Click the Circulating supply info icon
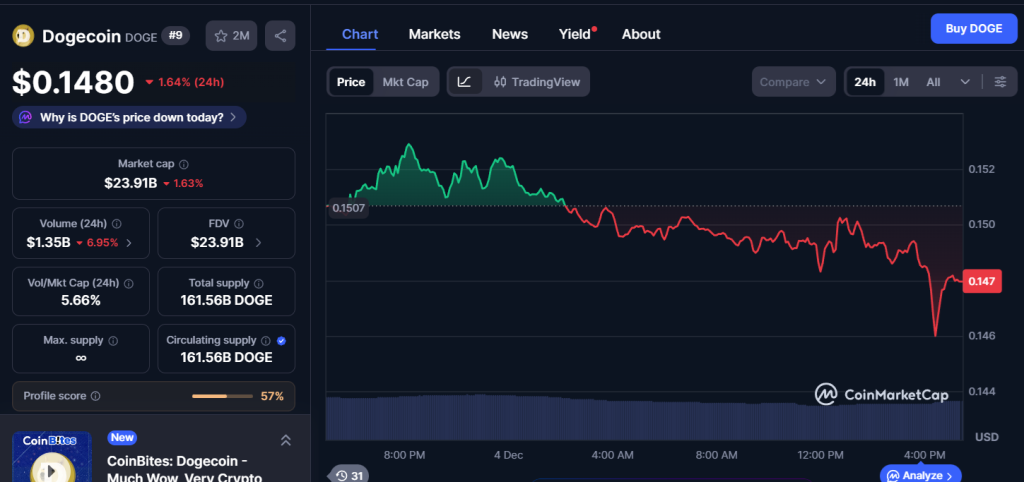 266,341
